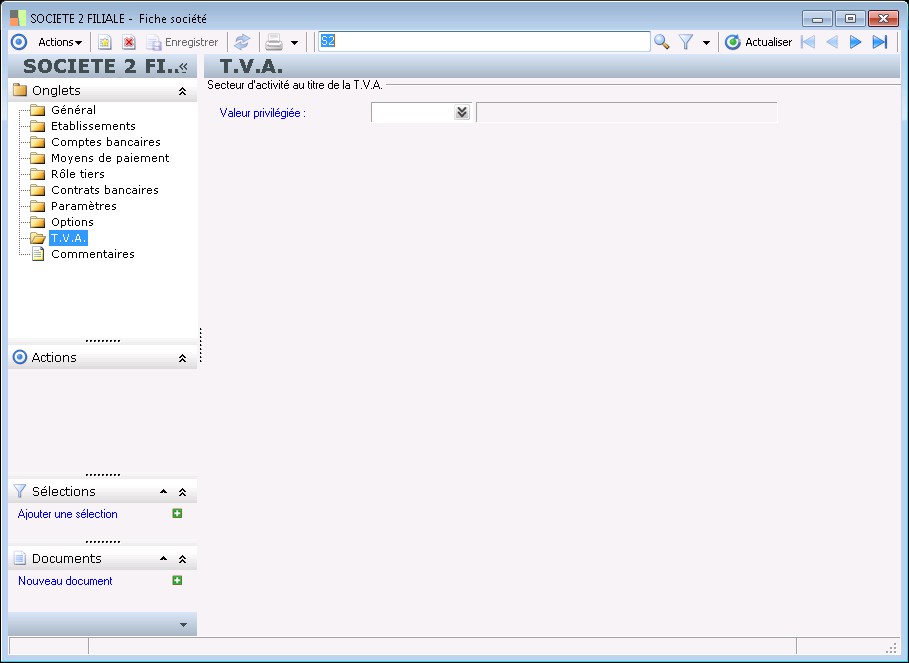Viewport: 909px width, 663px height.
Task: Click the Valeur privilégiée description field
Action: [627, 112]
